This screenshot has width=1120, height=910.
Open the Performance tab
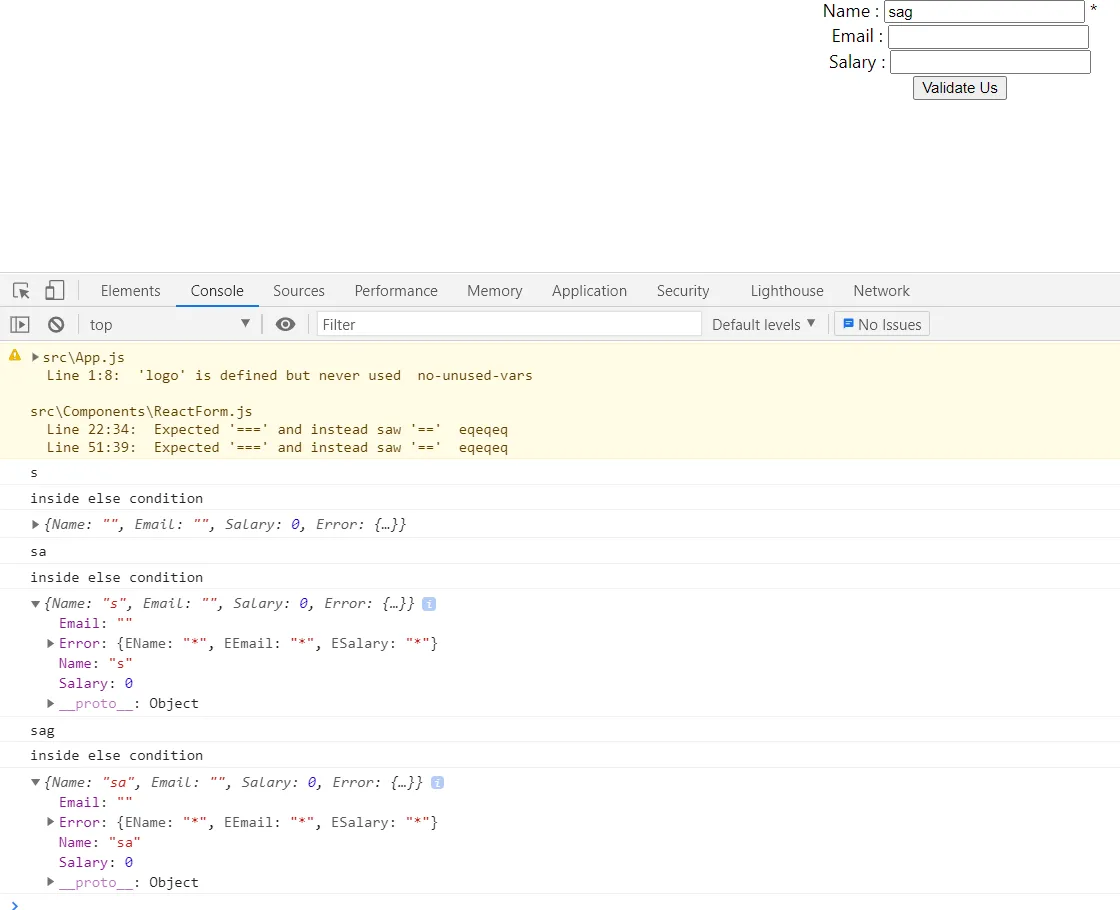pyautogui.click(x=396, y=291)
